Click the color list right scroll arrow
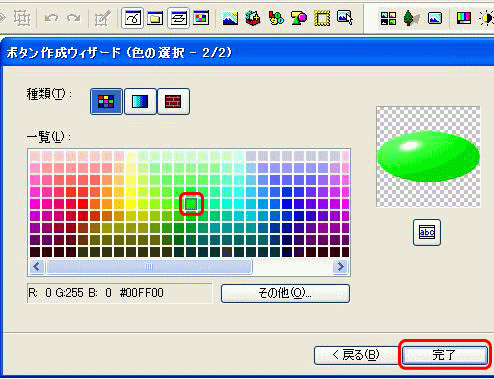The image size is (494, 379). pos(341,267)
